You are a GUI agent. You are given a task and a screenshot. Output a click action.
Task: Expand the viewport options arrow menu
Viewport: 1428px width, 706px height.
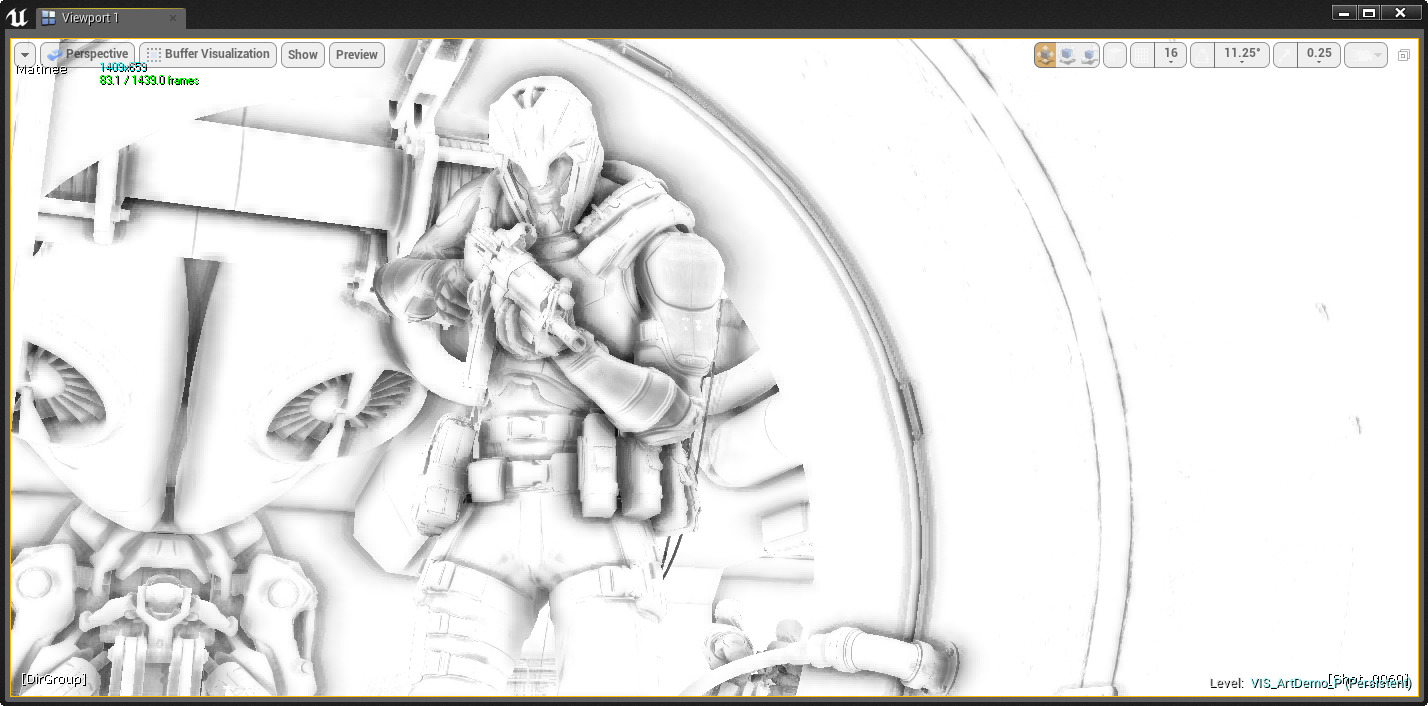(x=25, y=55)
